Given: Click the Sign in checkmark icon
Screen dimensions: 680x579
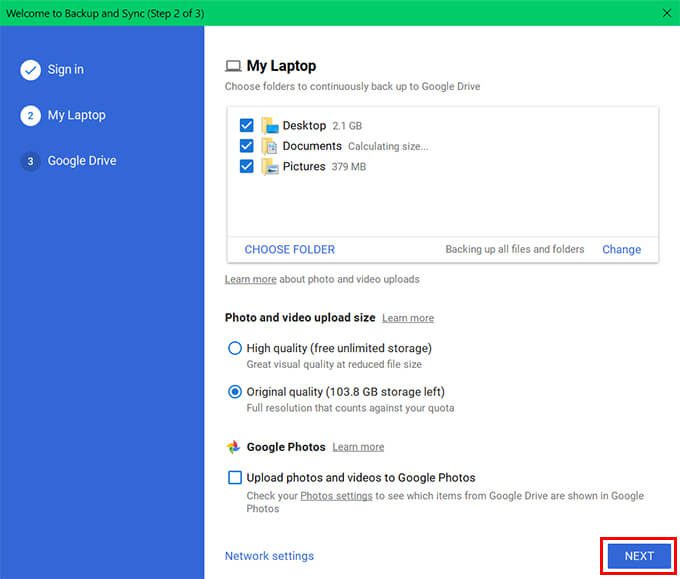Looking at the screenshot, I should coord(30,70).
